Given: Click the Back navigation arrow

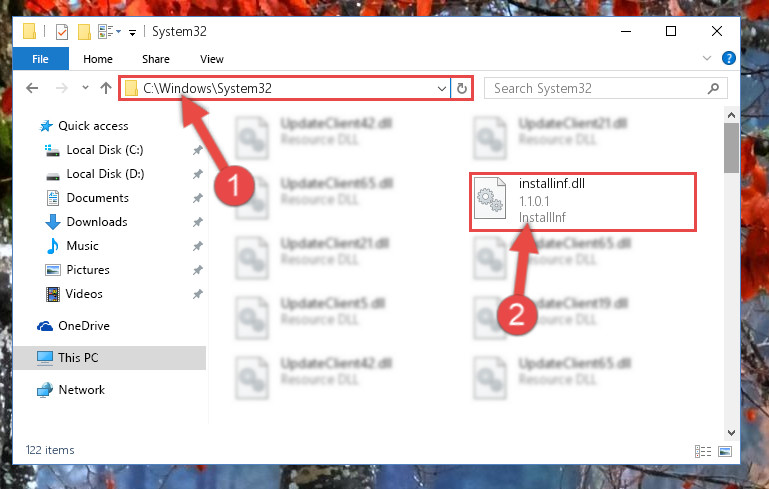Looking at the screenshot, I should click(32, 88).
